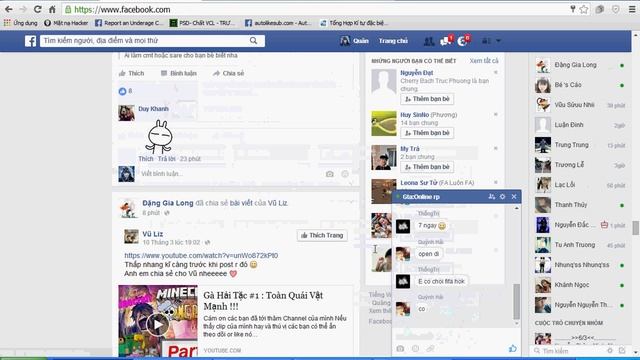Open the Ứng dụng apps shortcut
640x360 pixels.
click(x=20, y=23)
